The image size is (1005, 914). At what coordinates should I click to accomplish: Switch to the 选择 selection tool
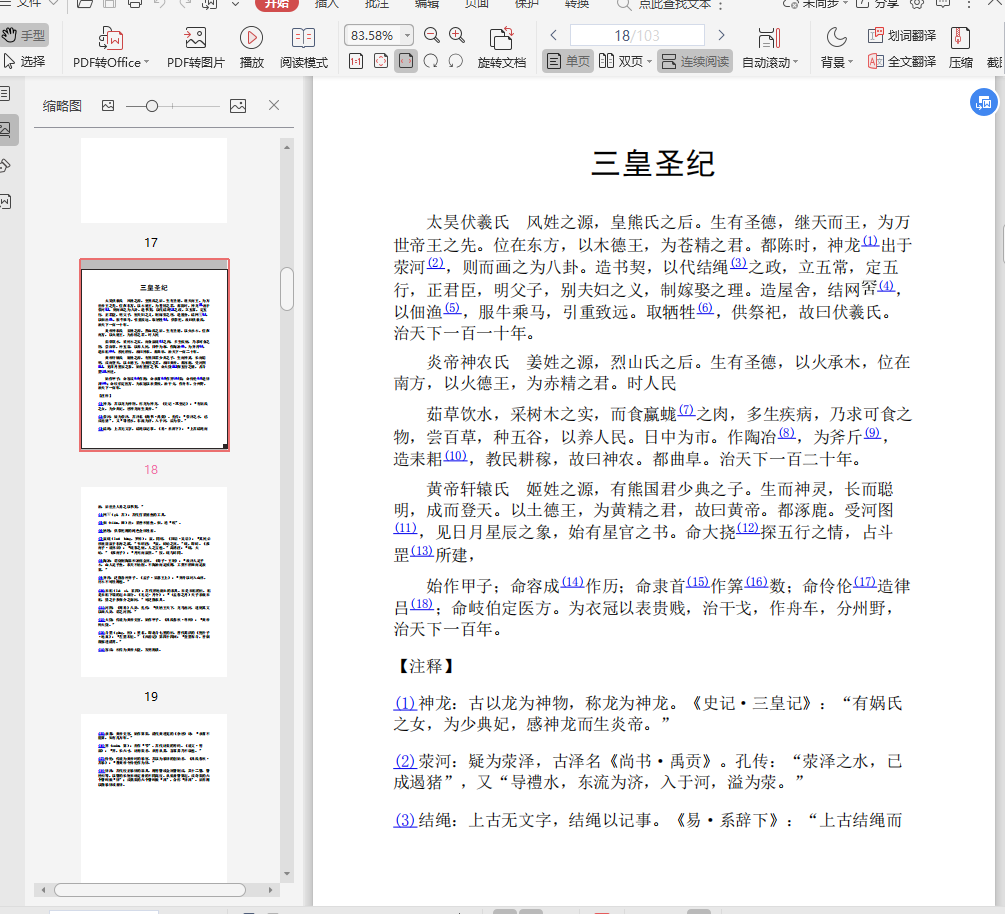23,61
